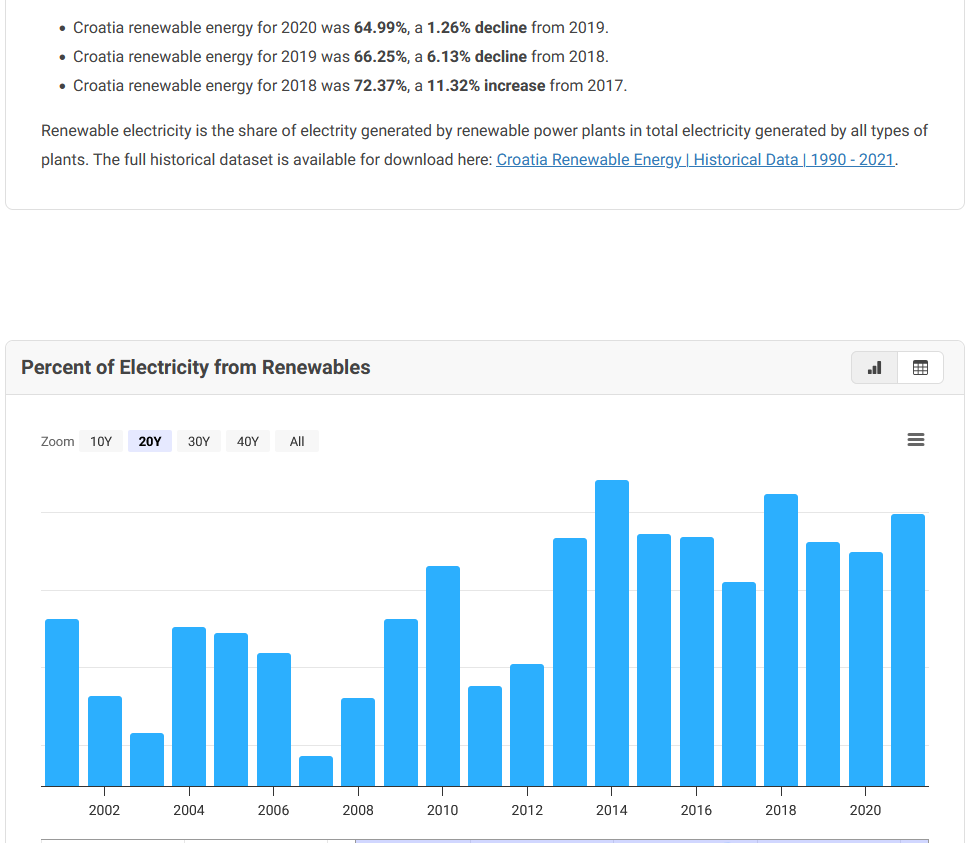Click the 2021 bar at far right
The image size is (974, 843).
(908, 650)
